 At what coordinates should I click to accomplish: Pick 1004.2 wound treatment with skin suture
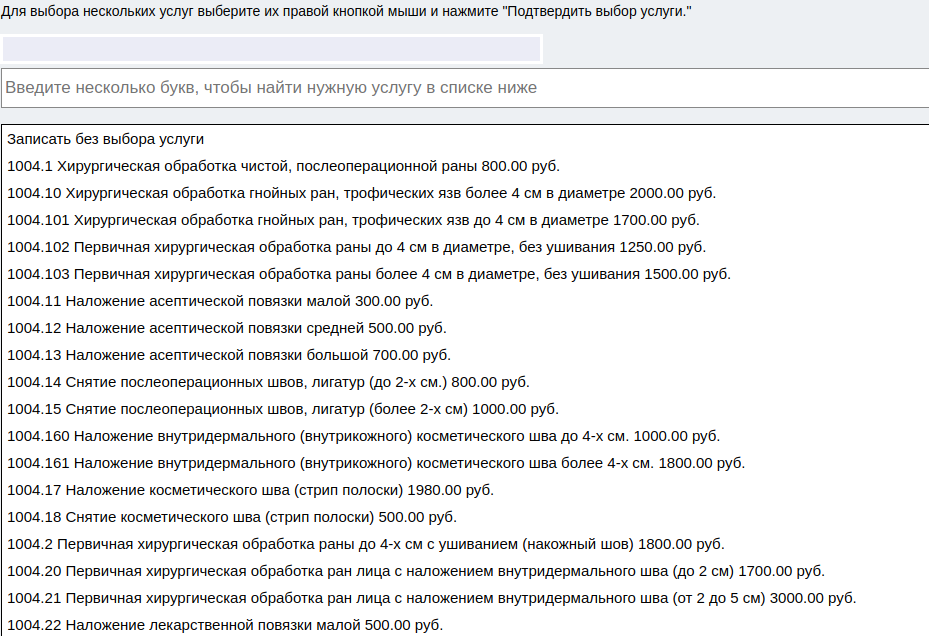point(365,544)
